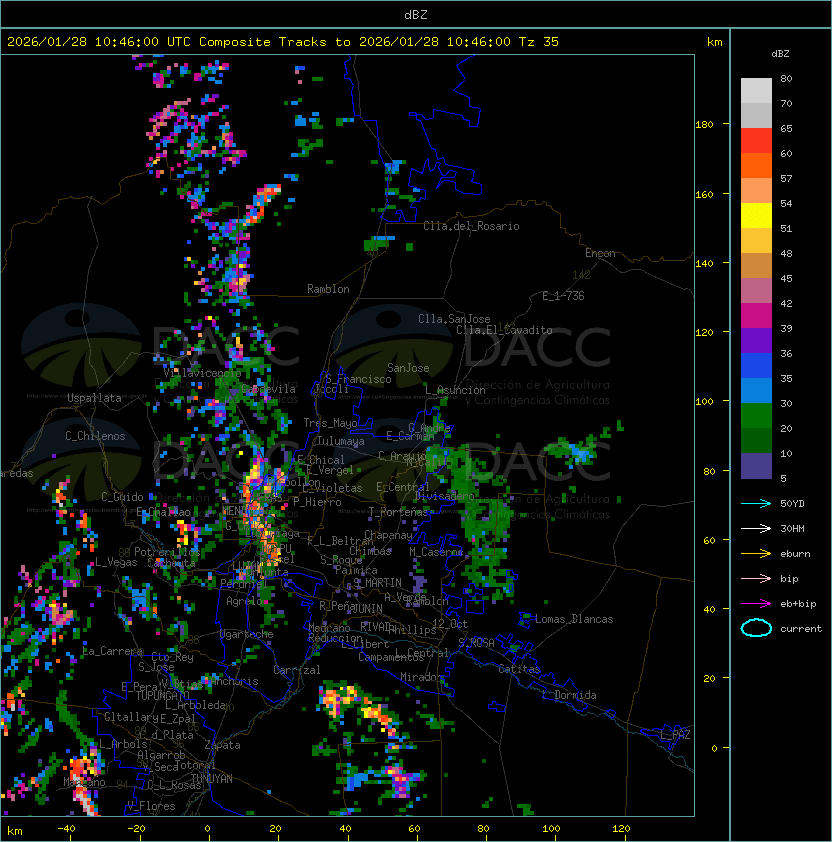The height and width of the screenshot is (842, 832).
Task: Click the '120' tick on the horizontal km axis
Action: pos(621,829)
